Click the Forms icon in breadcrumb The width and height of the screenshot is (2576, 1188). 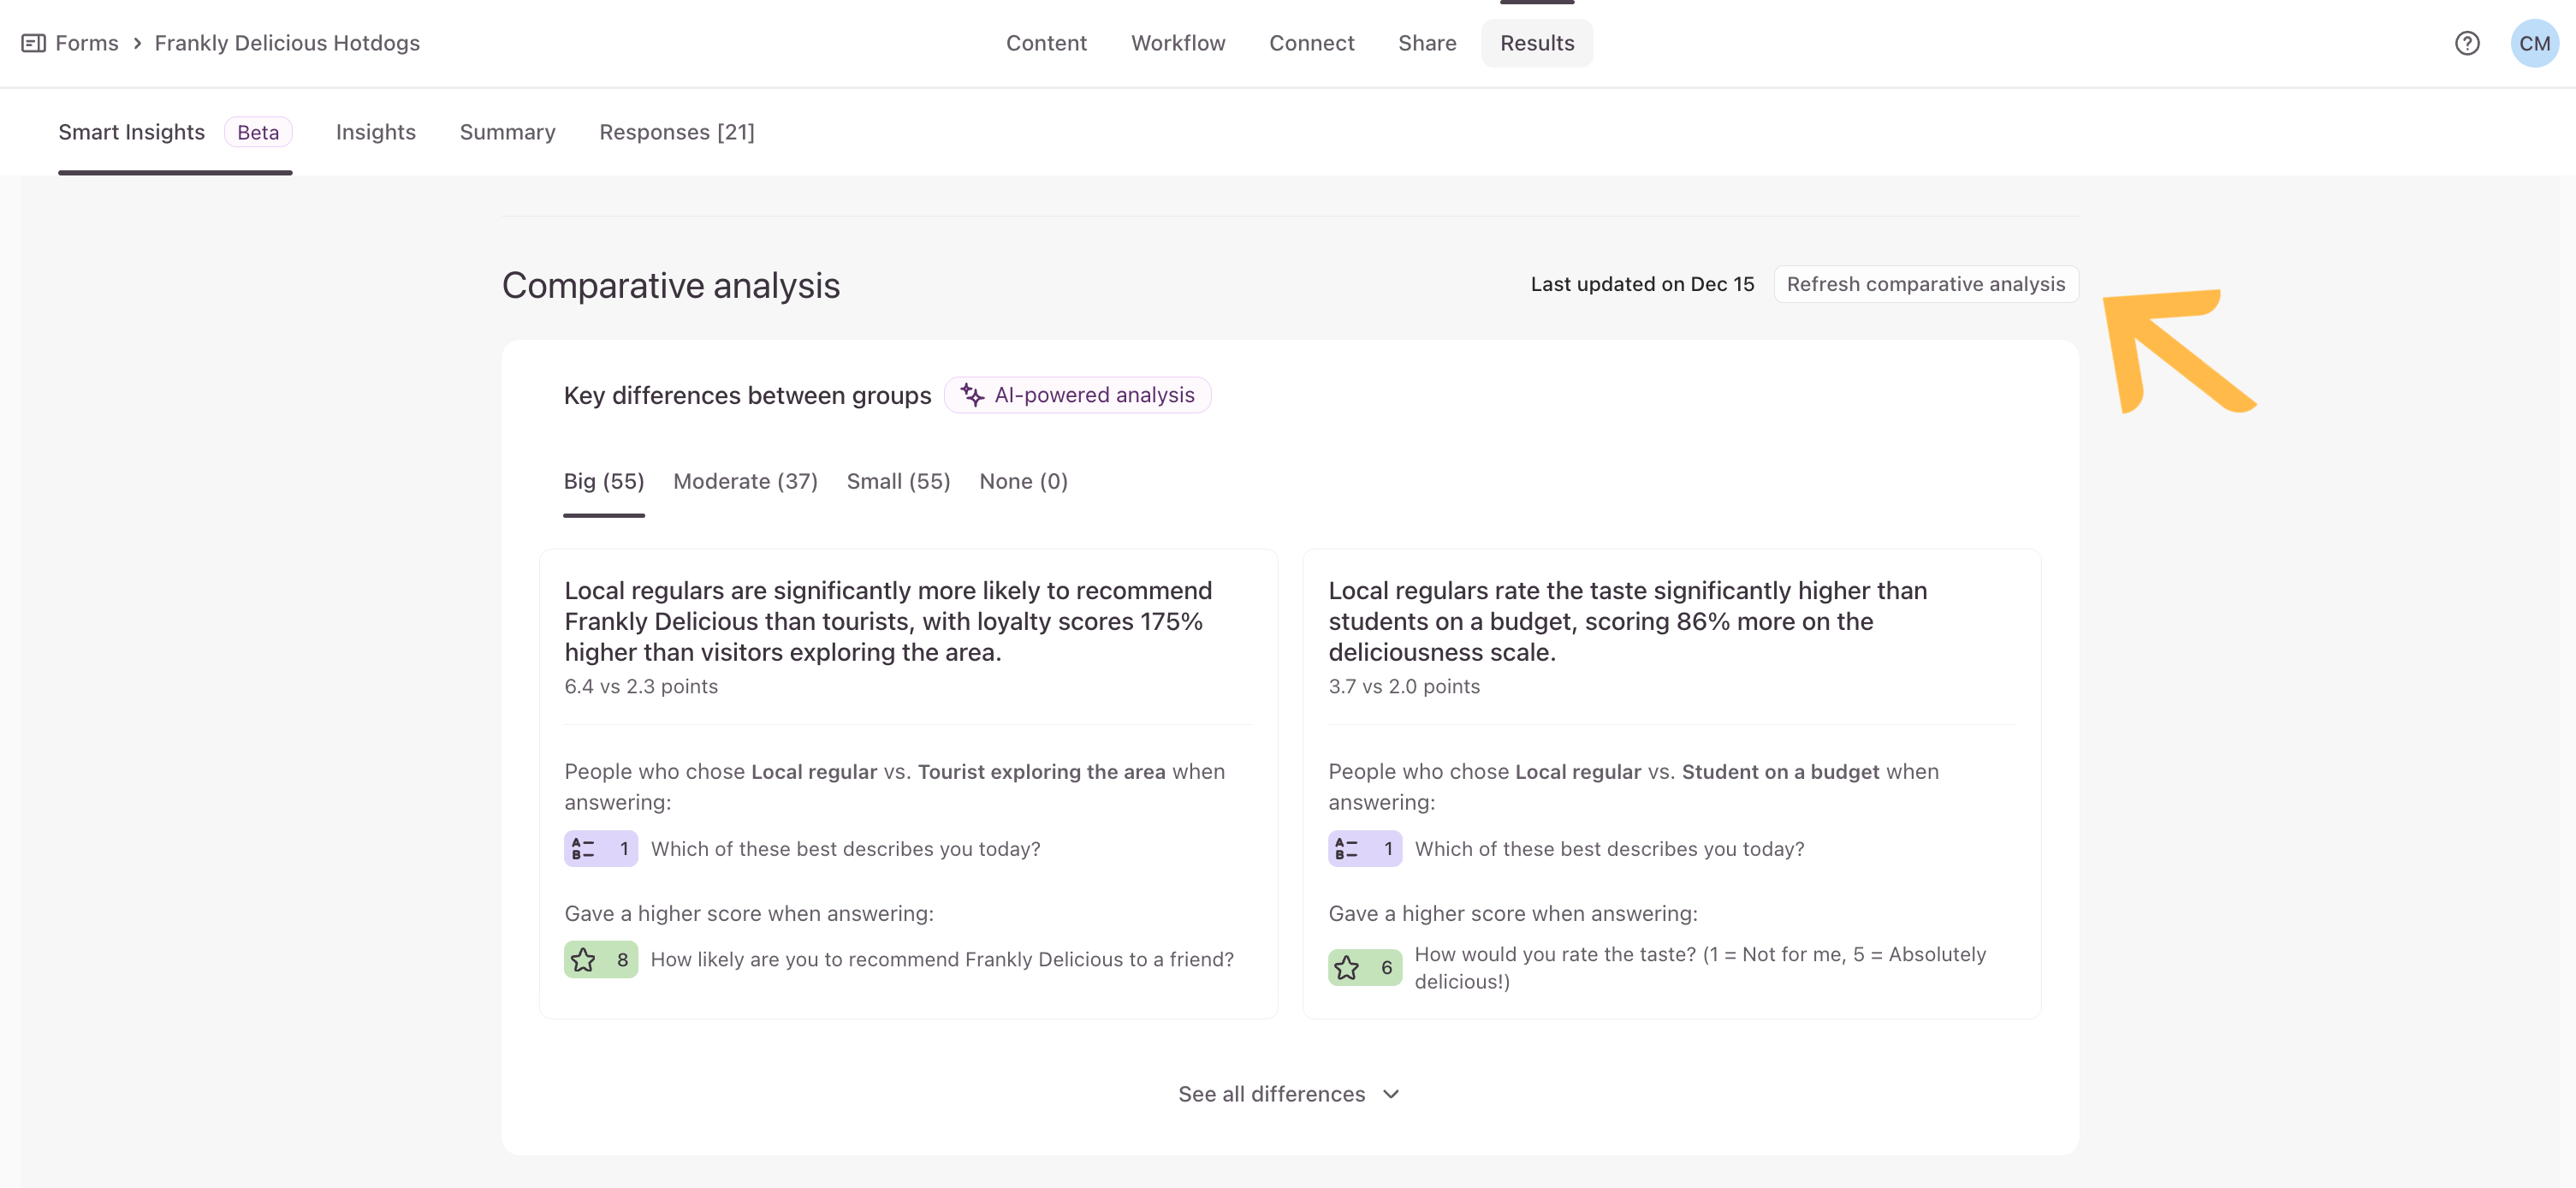(x=33, y=43)
